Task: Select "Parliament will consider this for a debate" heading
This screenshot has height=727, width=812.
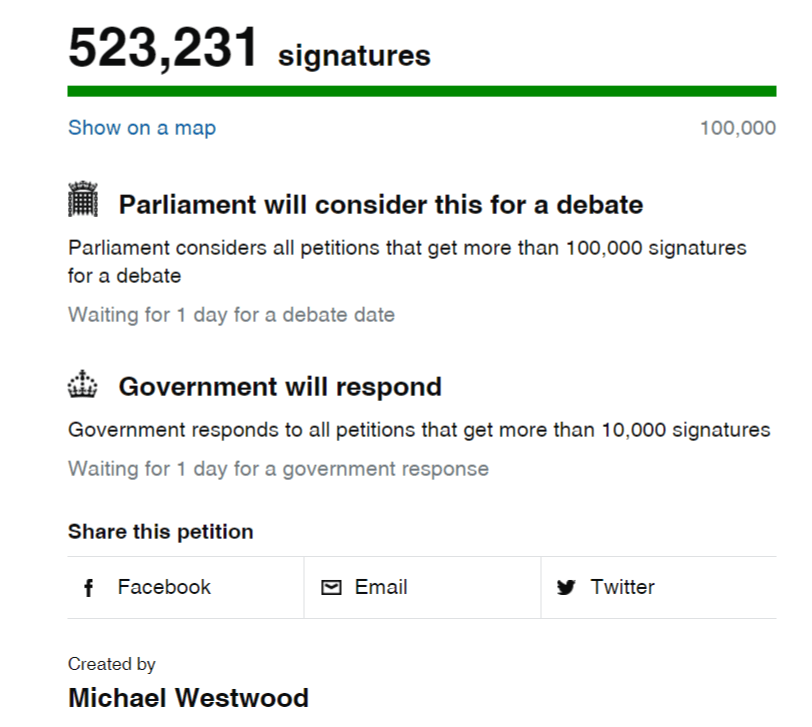Action: 380,205
